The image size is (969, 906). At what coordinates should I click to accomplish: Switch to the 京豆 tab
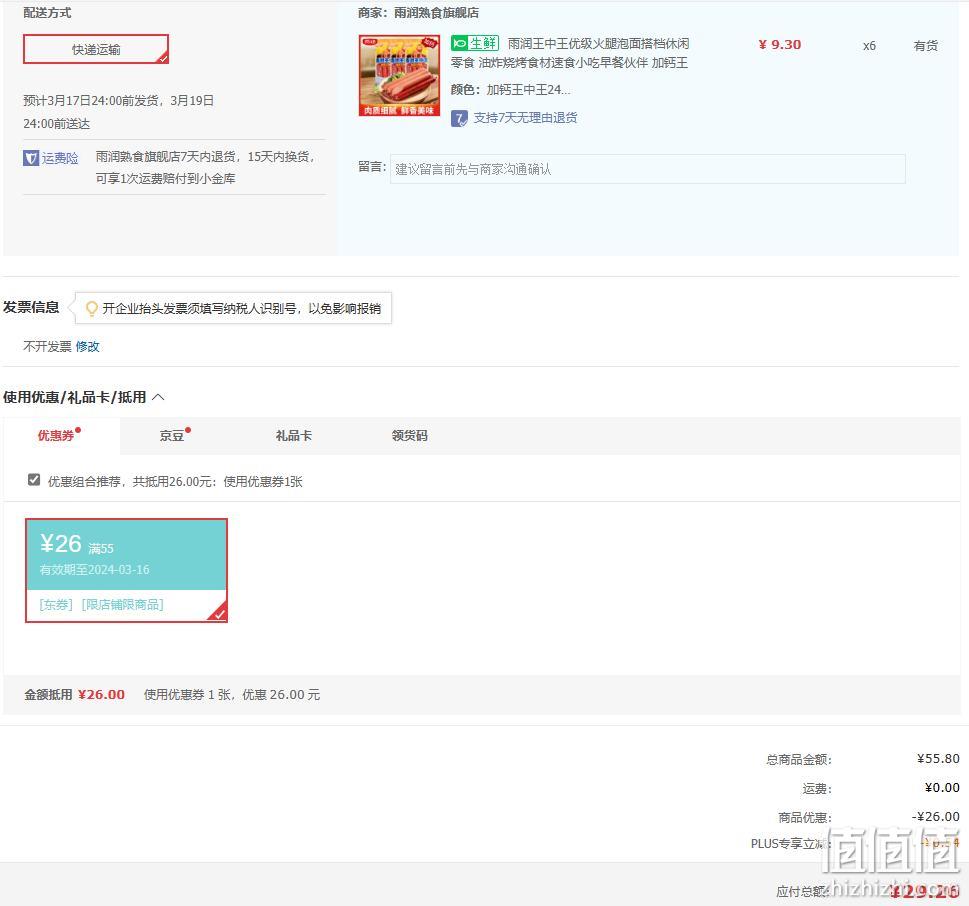[172, 436]
